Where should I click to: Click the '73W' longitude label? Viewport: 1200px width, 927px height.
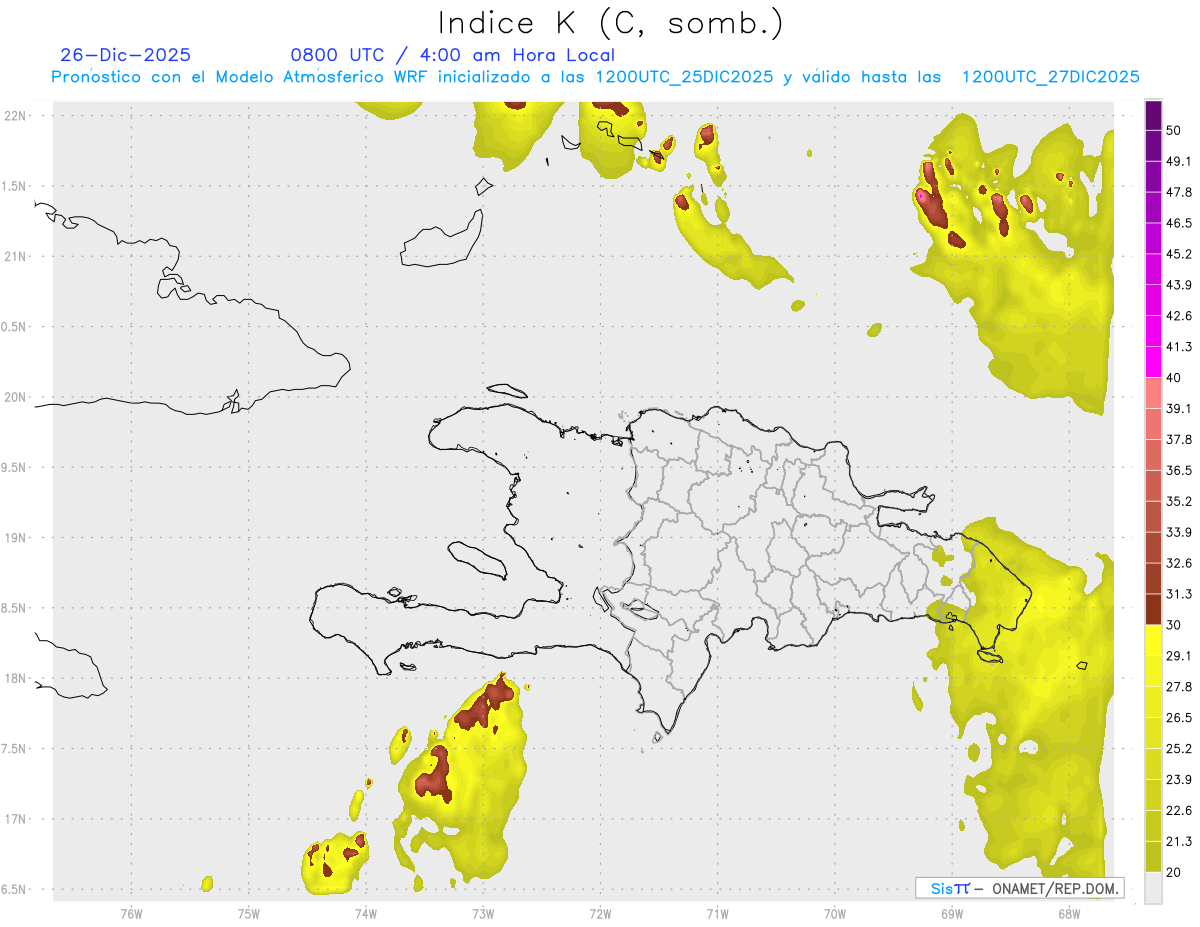click(483, 914)
